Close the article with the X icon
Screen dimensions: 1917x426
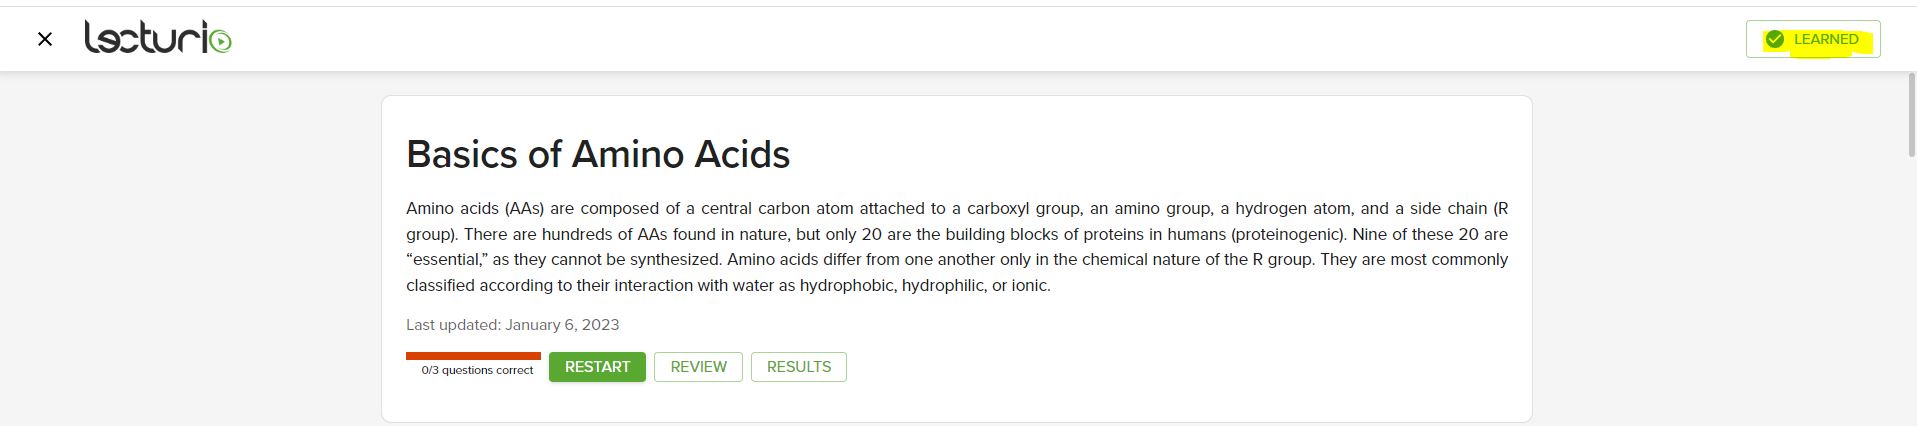[x=44, y=39]
